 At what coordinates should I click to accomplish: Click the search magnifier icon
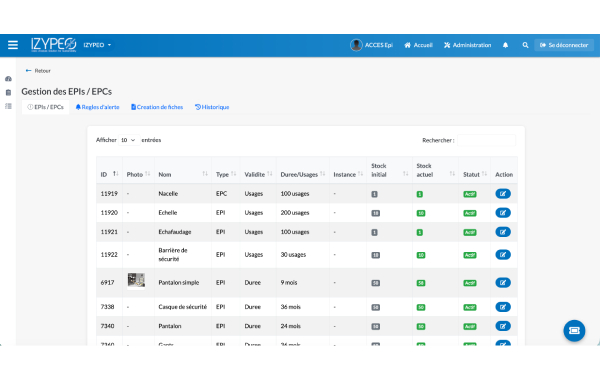525,45
